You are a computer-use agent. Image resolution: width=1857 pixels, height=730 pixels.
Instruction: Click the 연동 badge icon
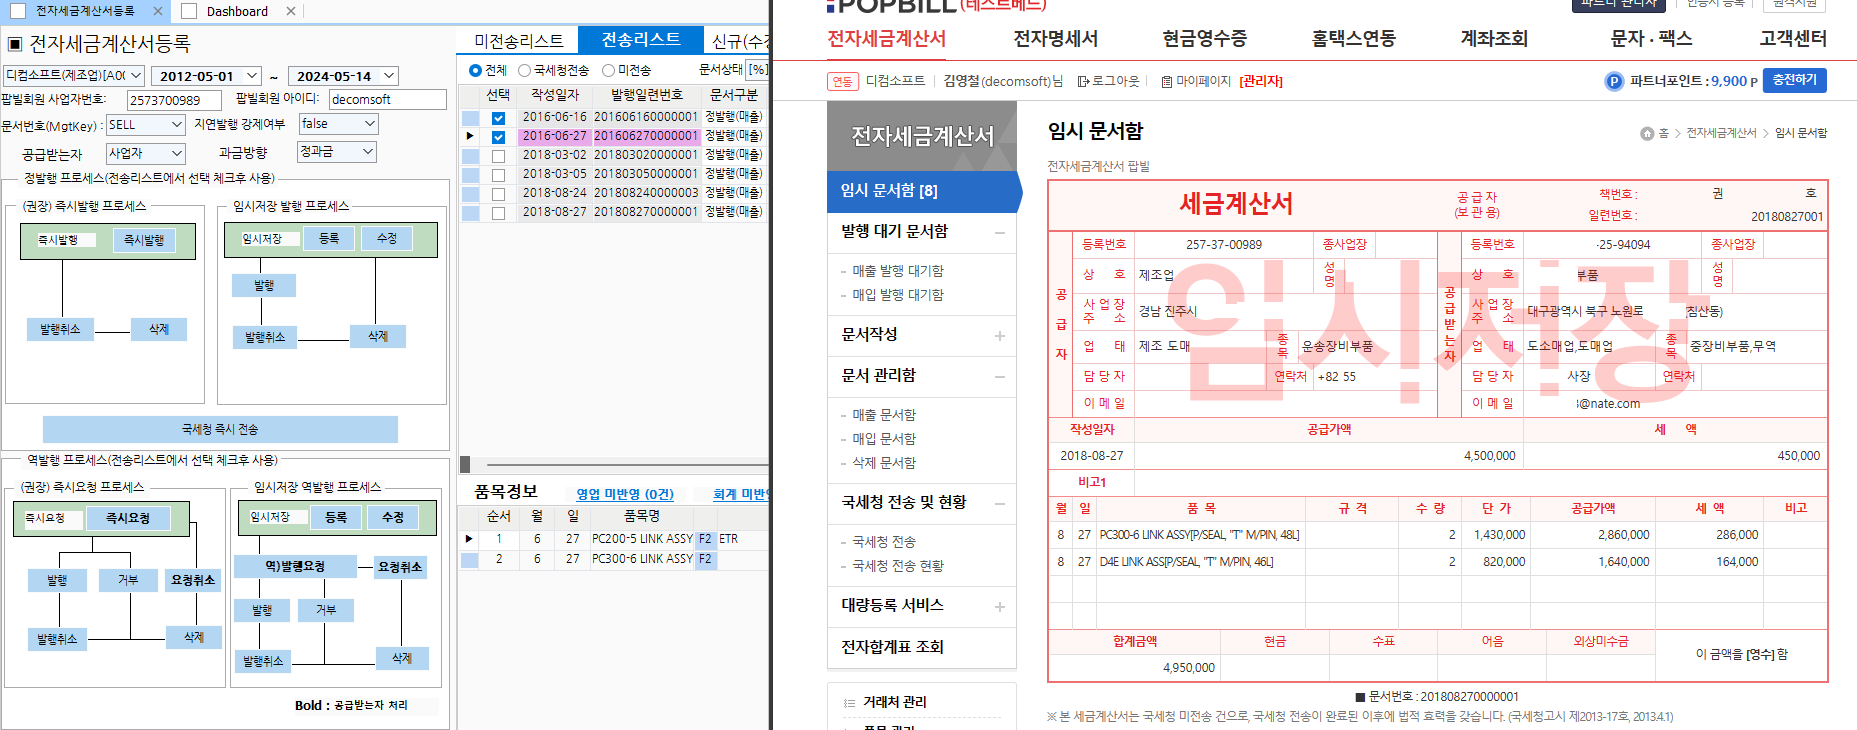coord(843,81)
